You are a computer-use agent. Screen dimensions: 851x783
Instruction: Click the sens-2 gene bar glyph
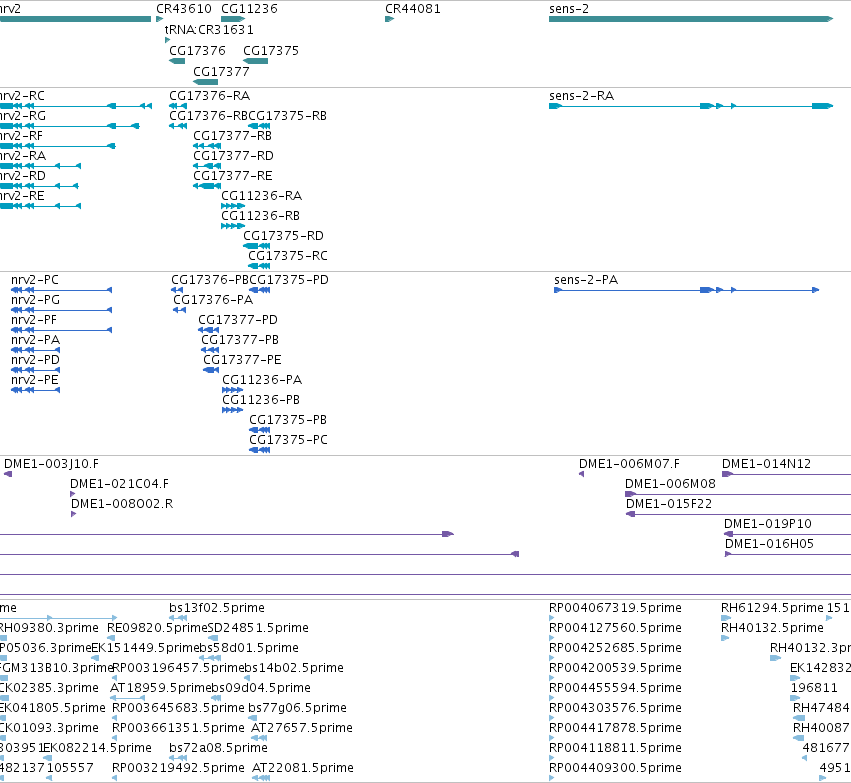click(x=691, y=19)
